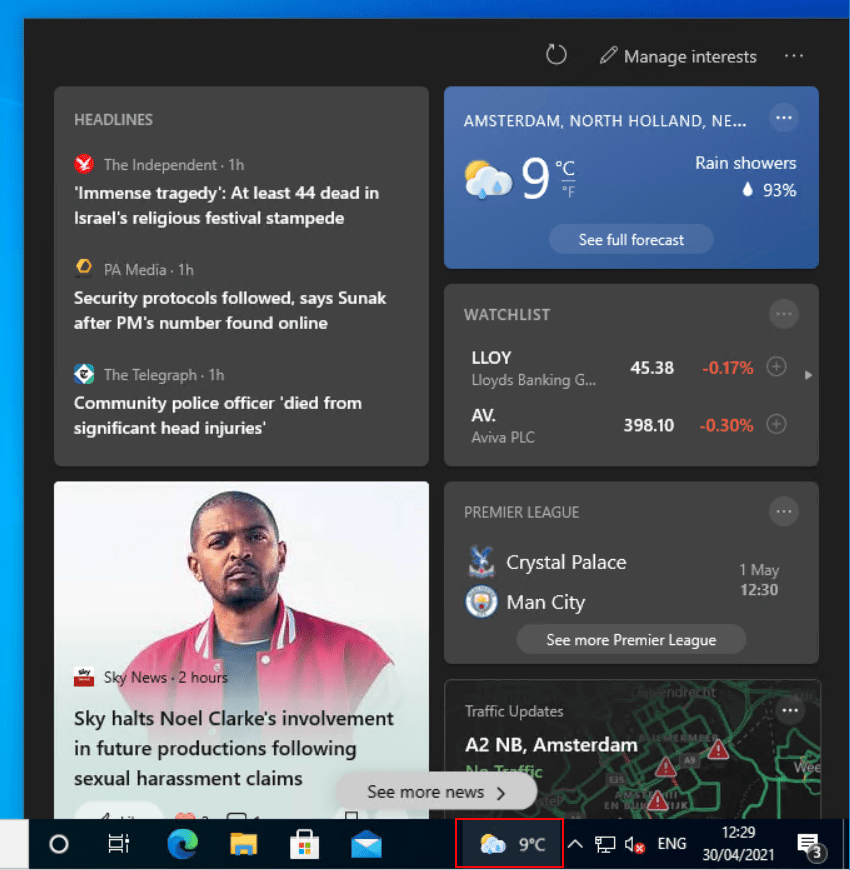Screen dimensions: 850x870
Task: Open the Mail app from the taskbar
Action: [x=366, y=844]
